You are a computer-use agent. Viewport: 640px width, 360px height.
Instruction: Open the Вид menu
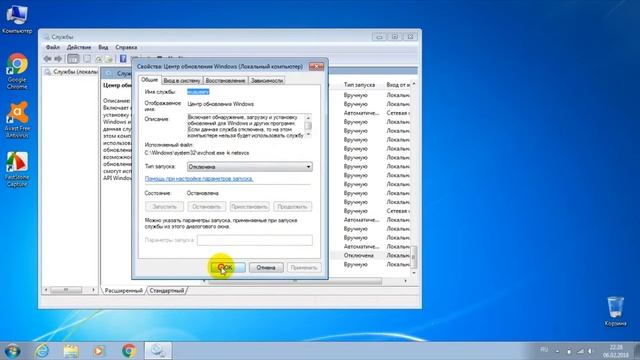point(103,47)
